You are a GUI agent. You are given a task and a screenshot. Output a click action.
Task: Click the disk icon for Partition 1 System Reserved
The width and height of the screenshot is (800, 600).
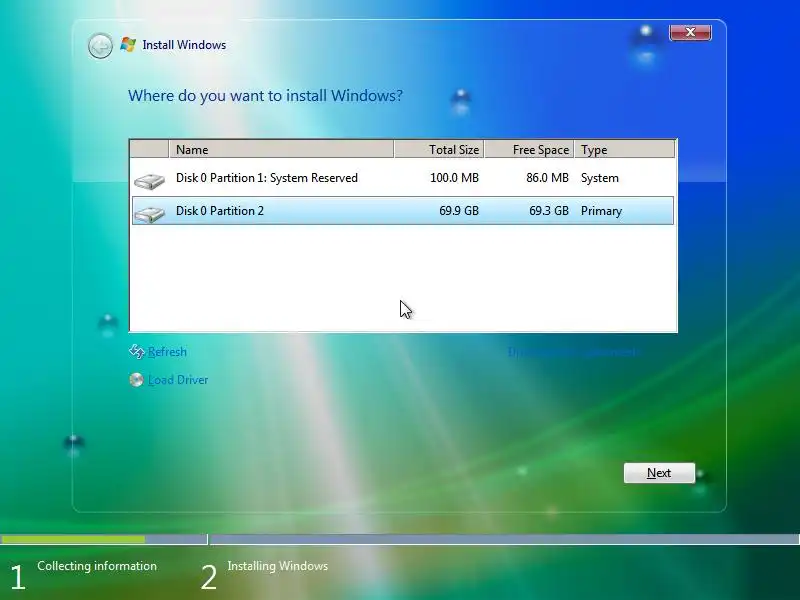(x=149, y=181)
